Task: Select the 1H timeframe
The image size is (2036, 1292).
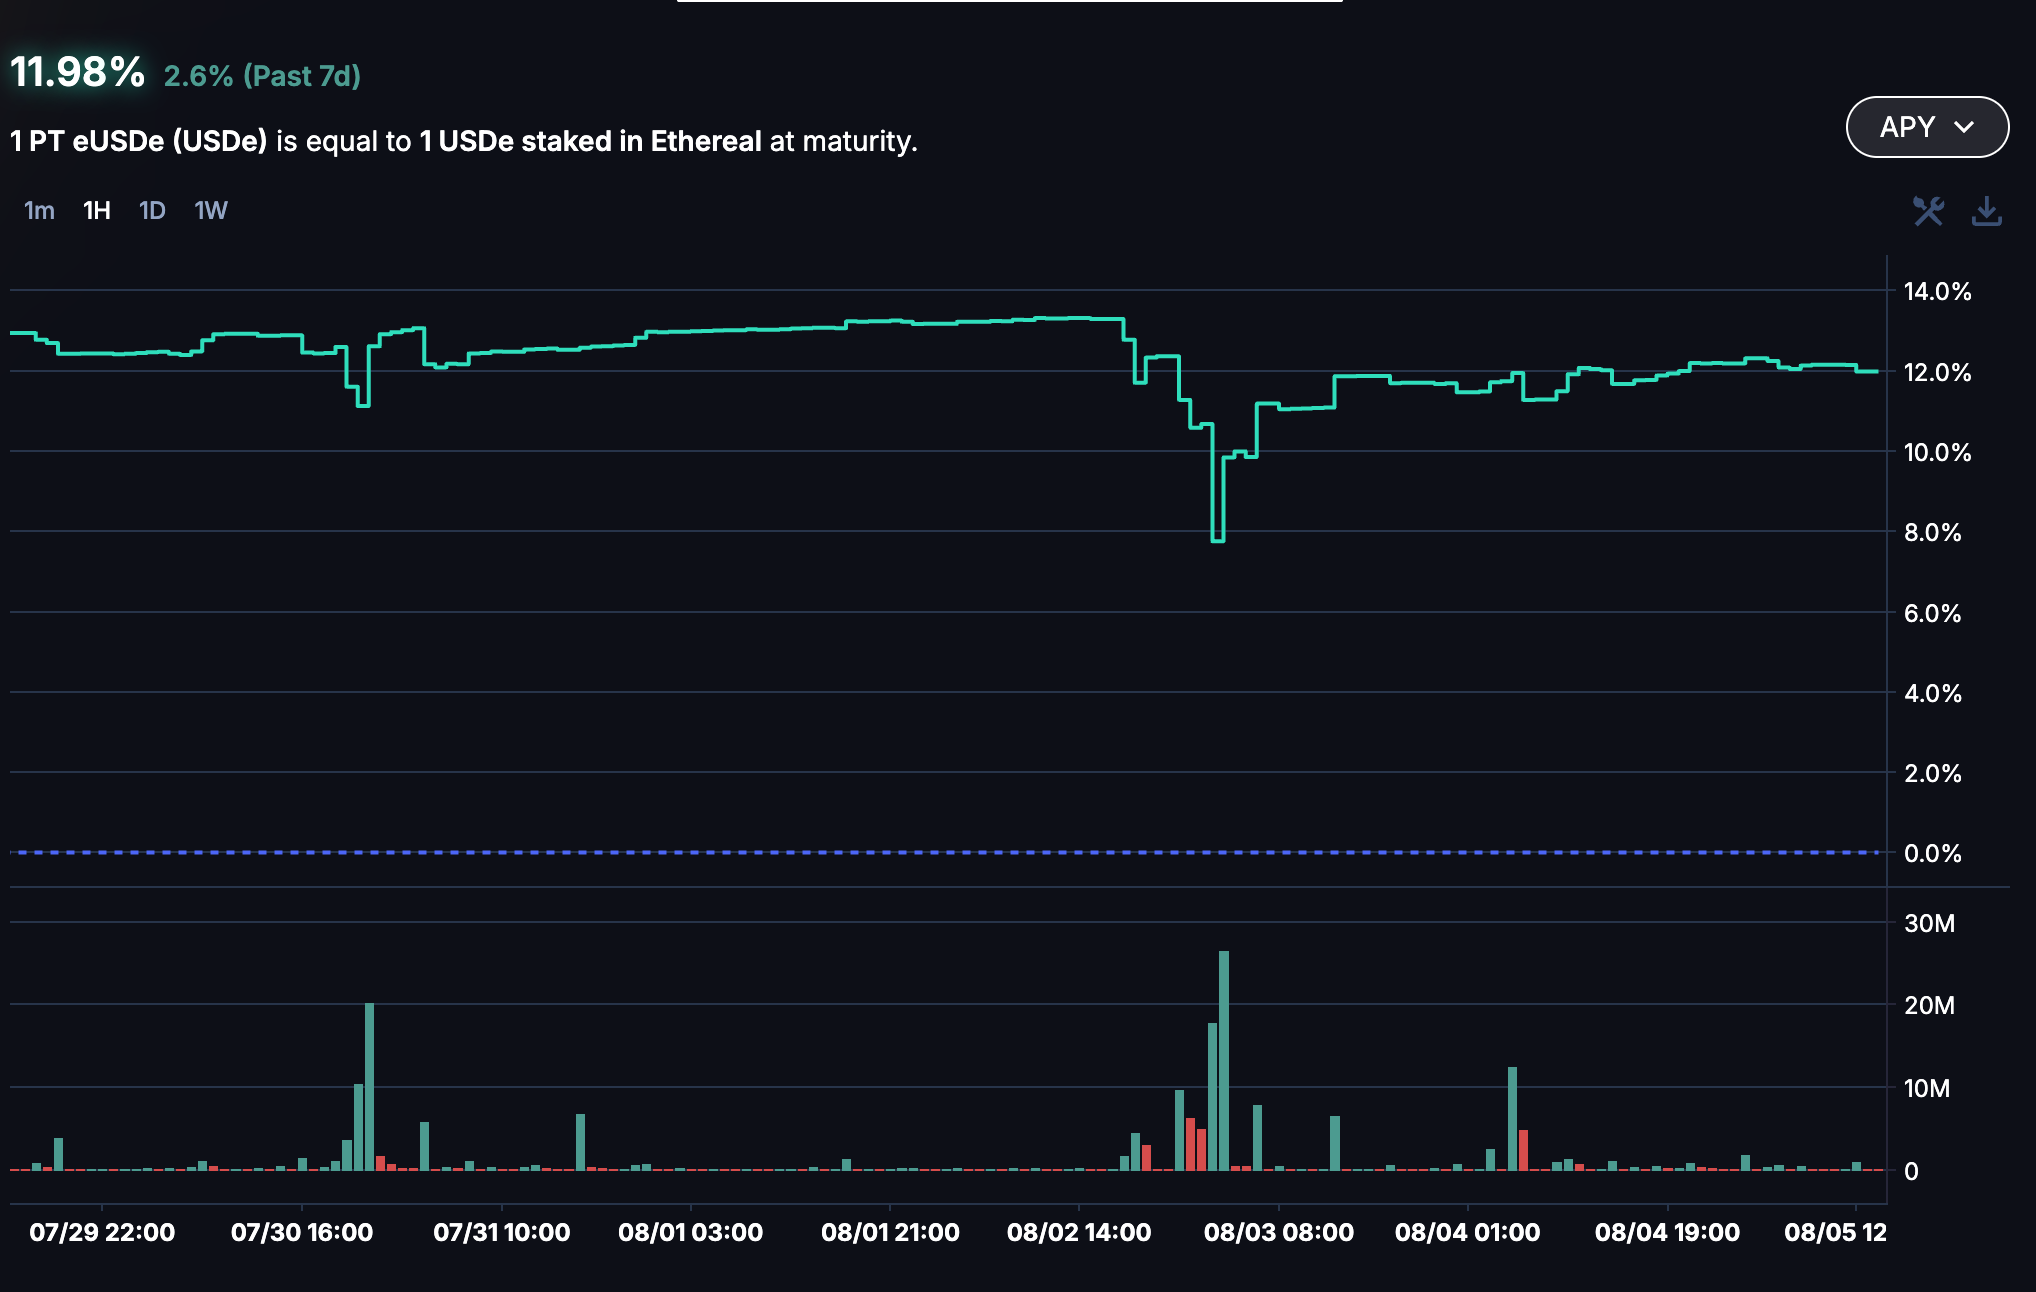Action: (97, 211)
